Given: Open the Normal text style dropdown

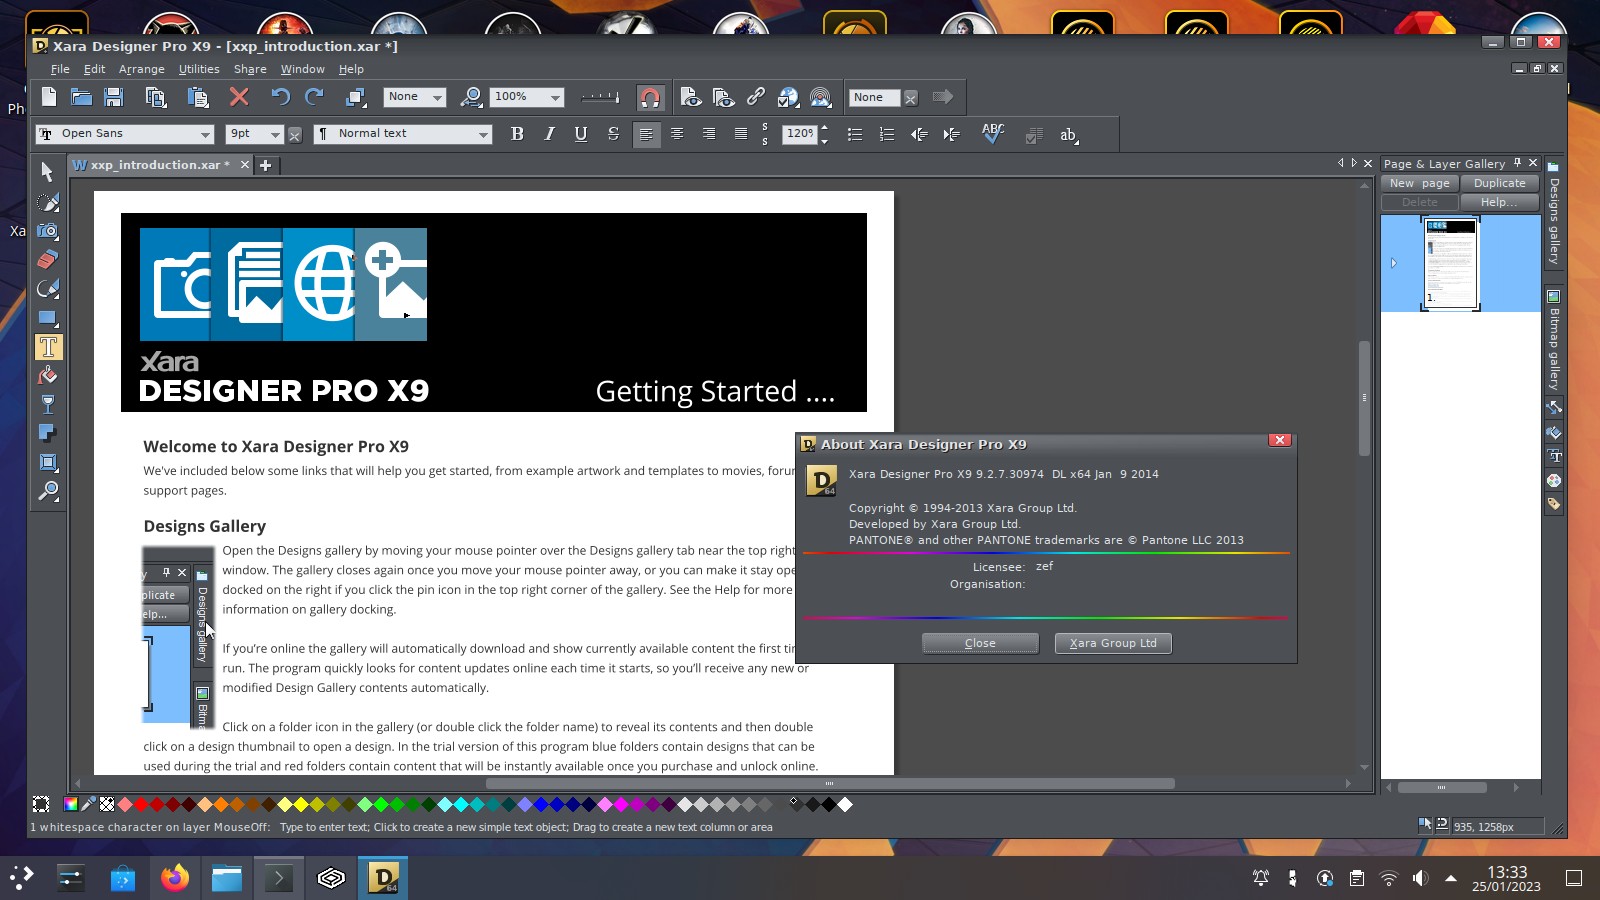Looking at the screenshot, I should [483, 134].
